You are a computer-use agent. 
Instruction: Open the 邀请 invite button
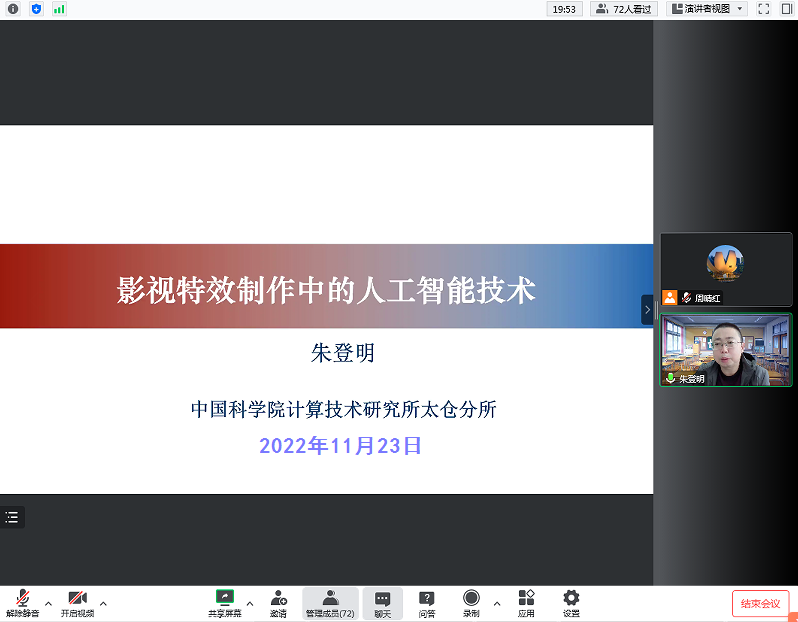pyautogui.click(x=278, y=604)
